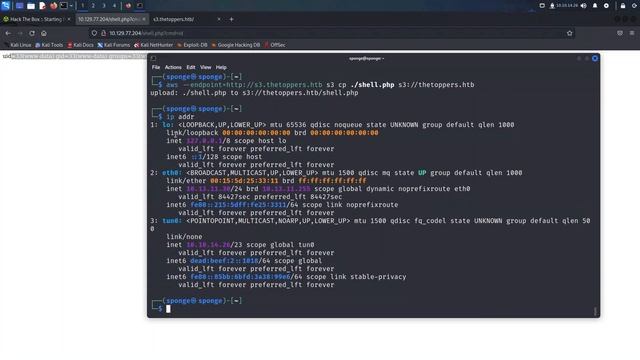The height and width of the screenshot is (360, 640).
Task: Open the terminal Edit menu
Action: pos(191,67)
